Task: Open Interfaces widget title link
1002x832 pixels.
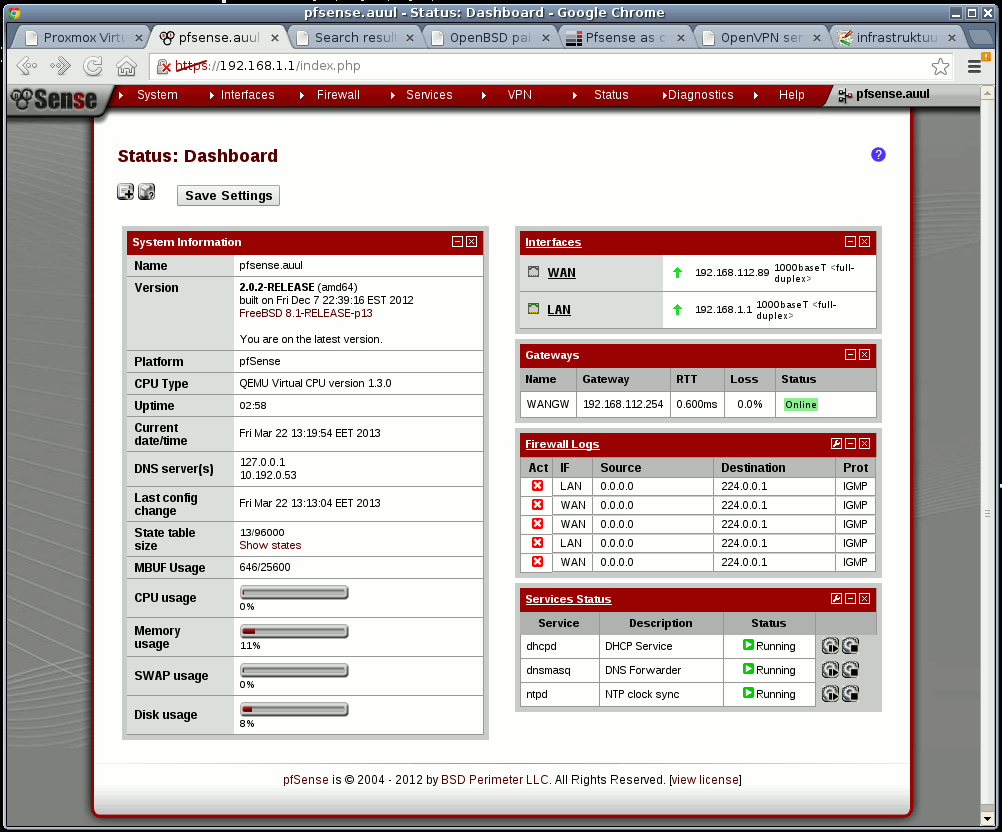Action: coord(553,242)
